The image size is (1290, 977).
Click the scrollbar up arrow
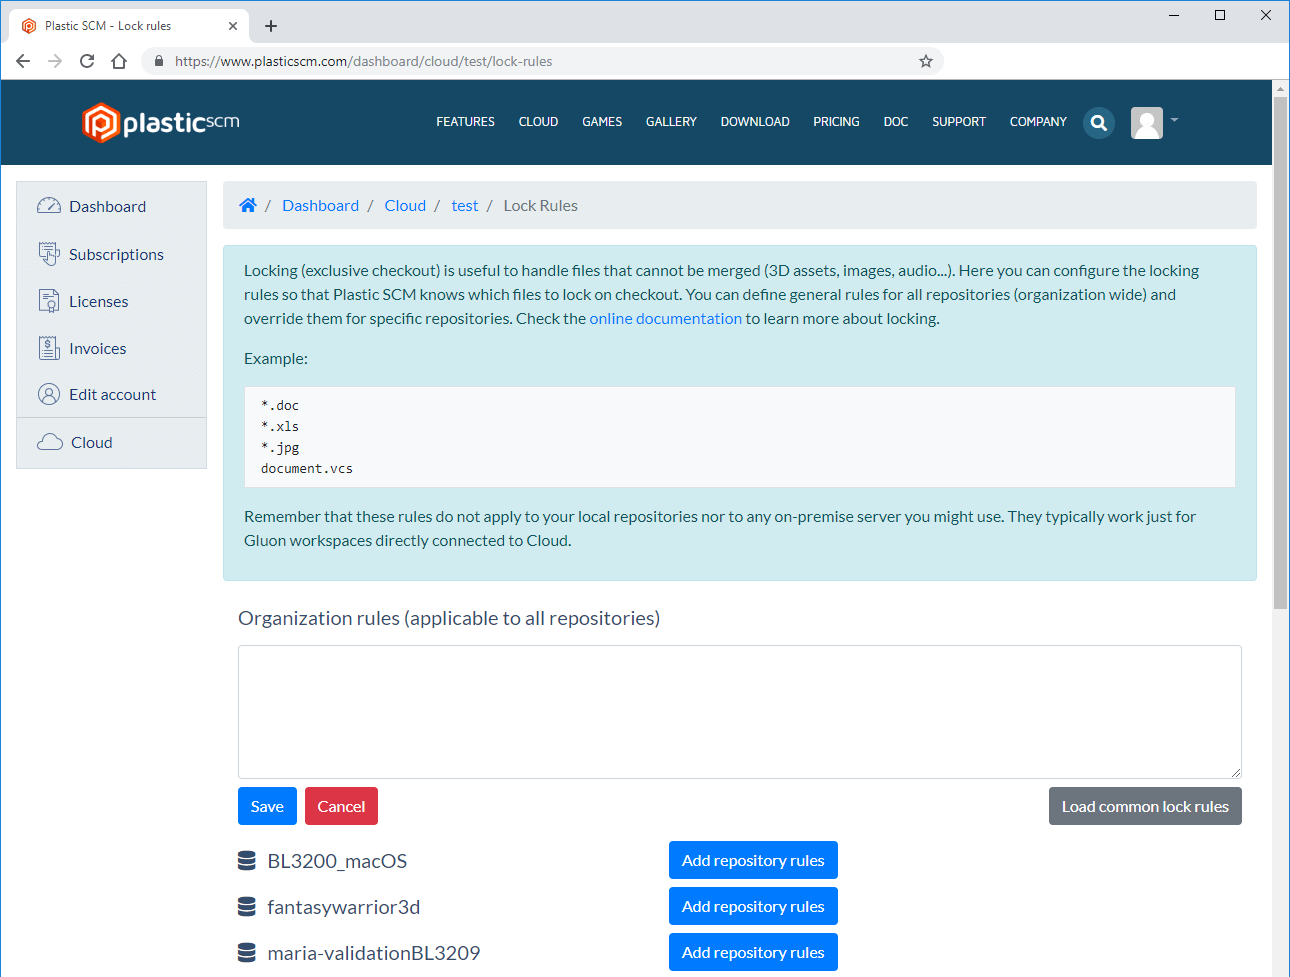coord(1281,88)
